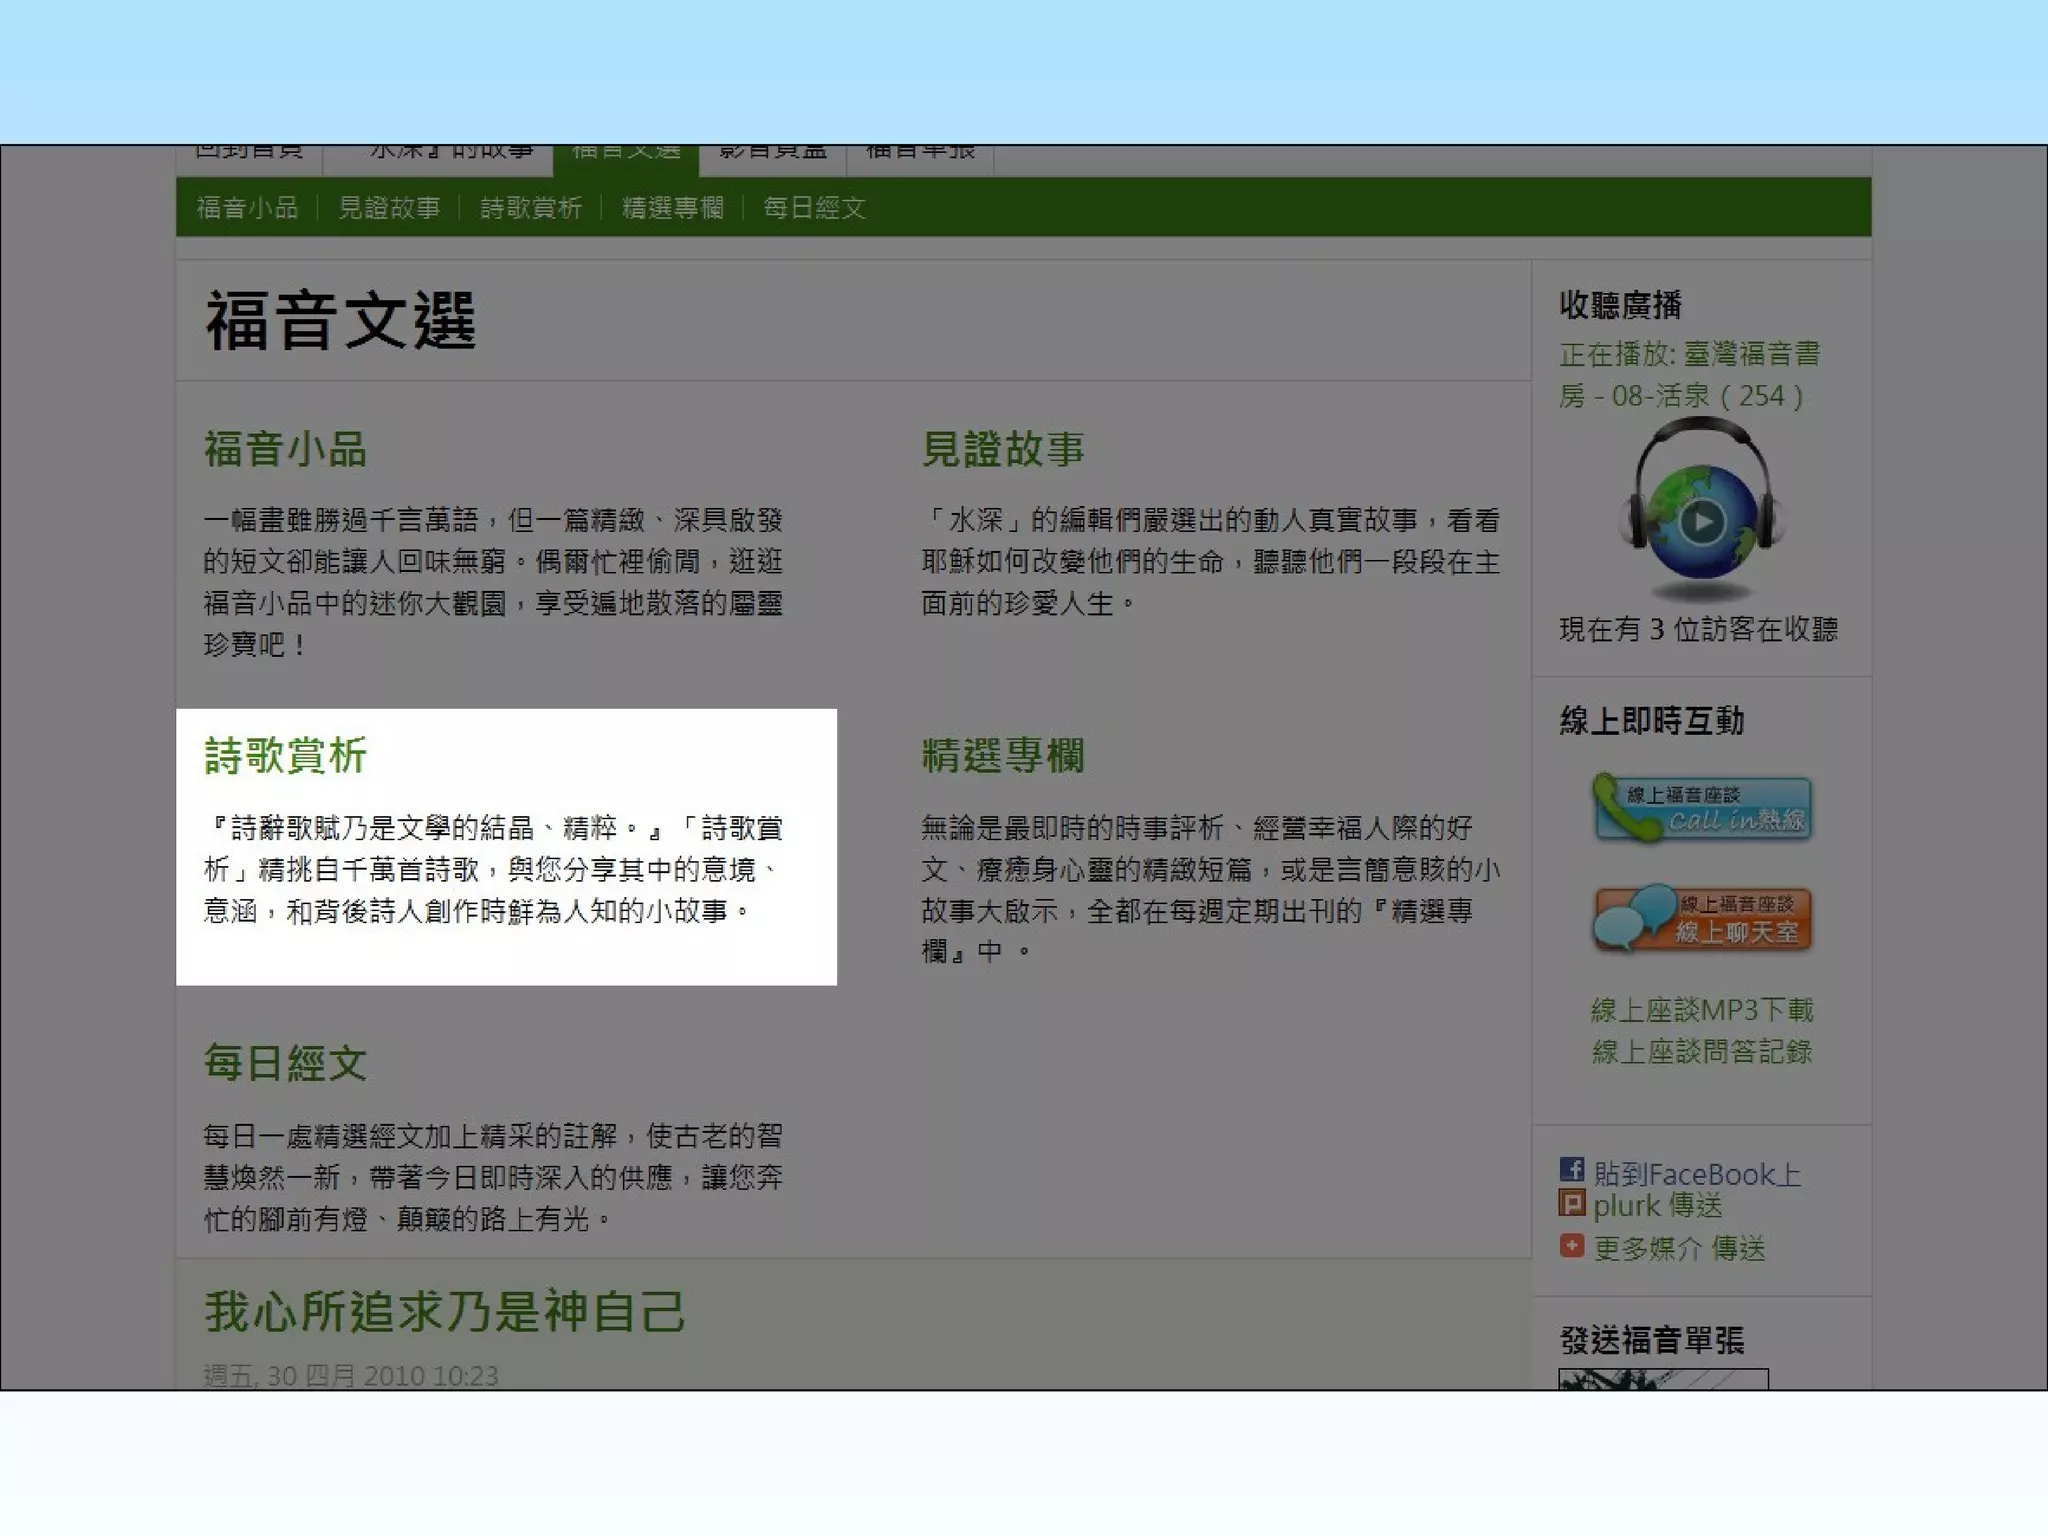Click the plurk send icon

(x=1571, y=1203)
